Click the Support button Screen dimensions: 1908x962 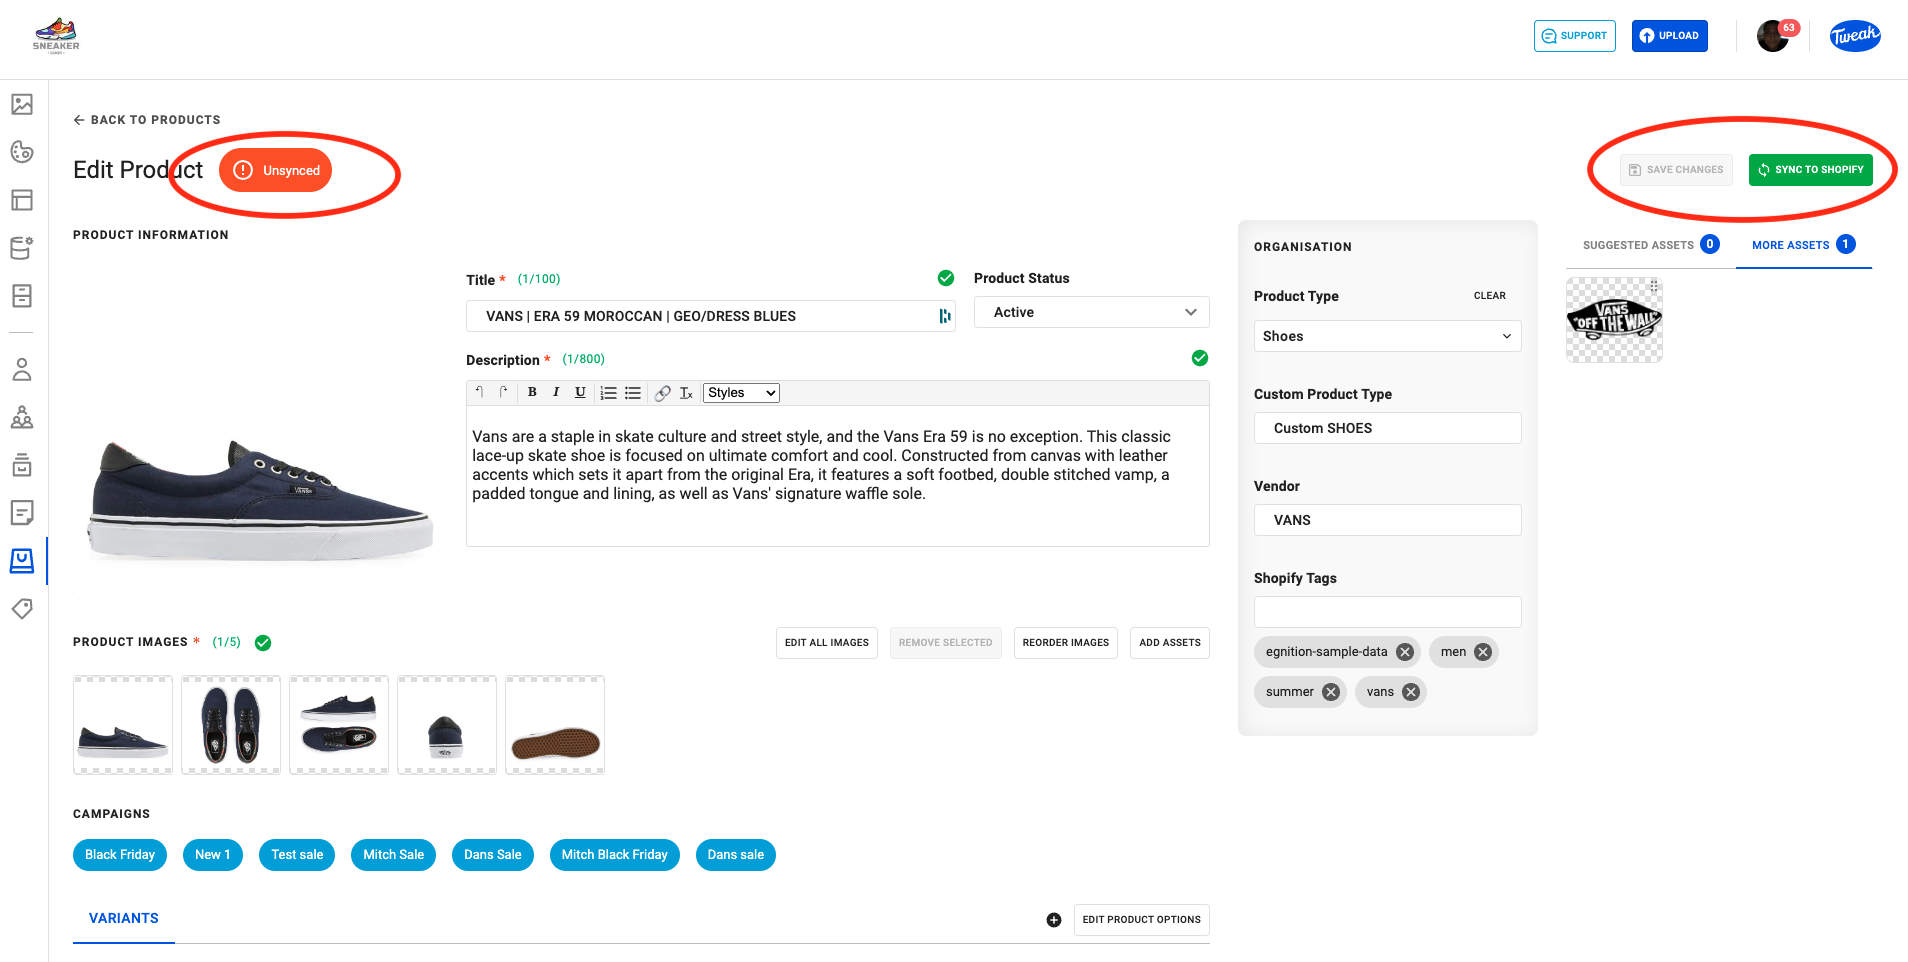pyautogui.click(x=1575, y=36)
